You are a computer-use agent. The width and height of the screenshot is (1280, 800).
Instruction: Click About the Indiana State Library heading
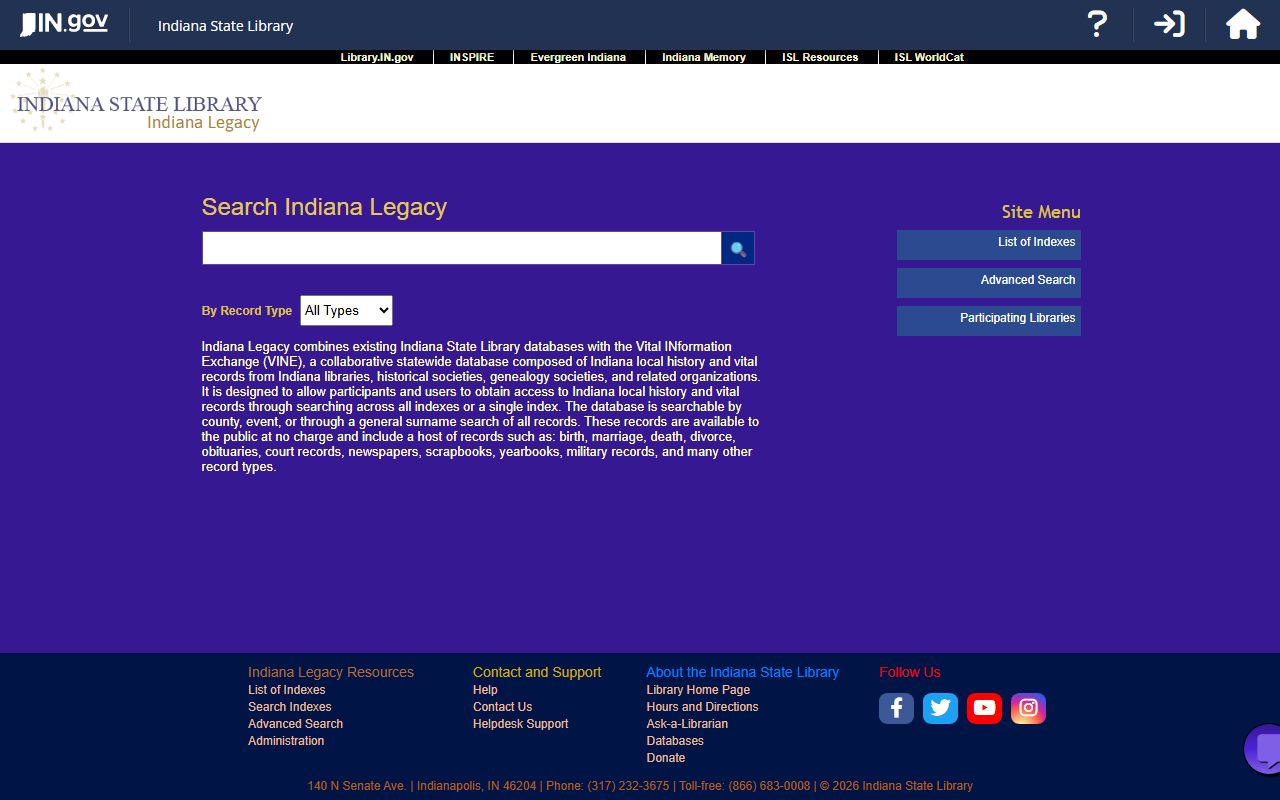[x=743, y=672]
